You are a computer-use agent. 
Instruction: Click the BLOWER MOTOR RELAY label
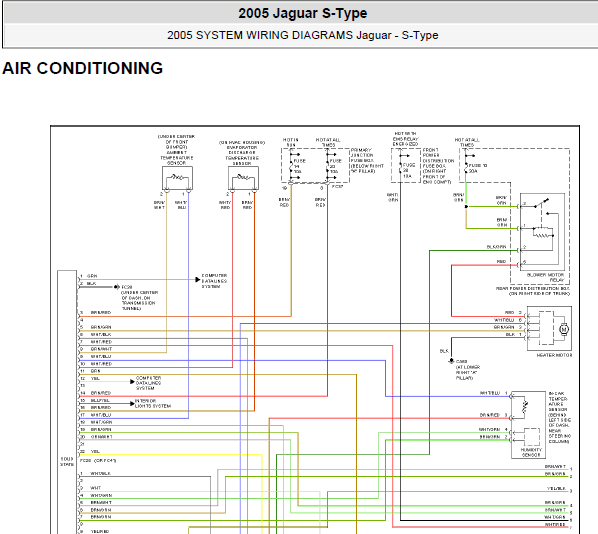pyautogui.click(x=545, y=277)
